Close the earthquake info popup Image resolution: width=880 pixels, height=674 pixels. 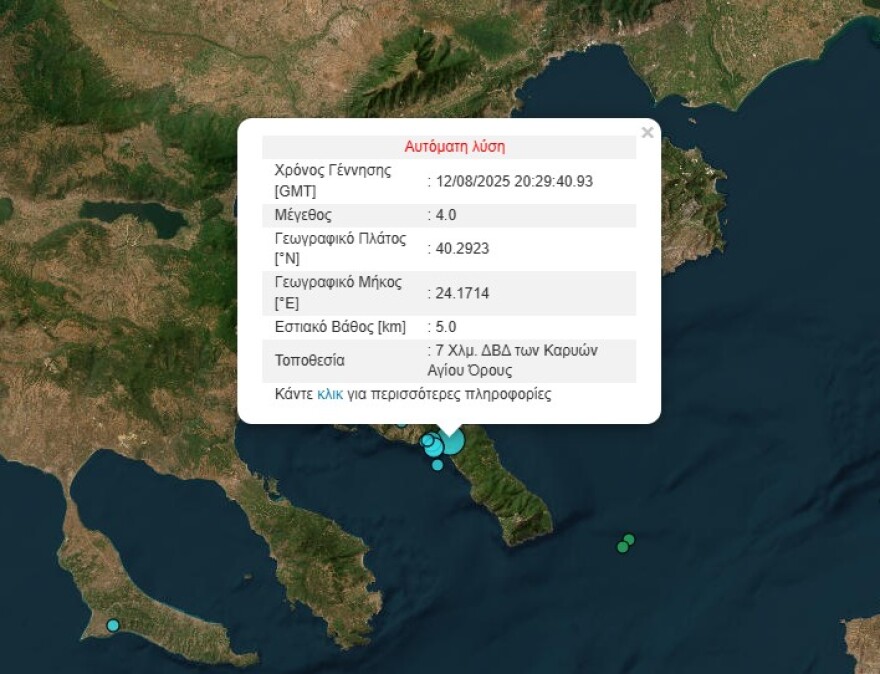[x=647, y=132]
